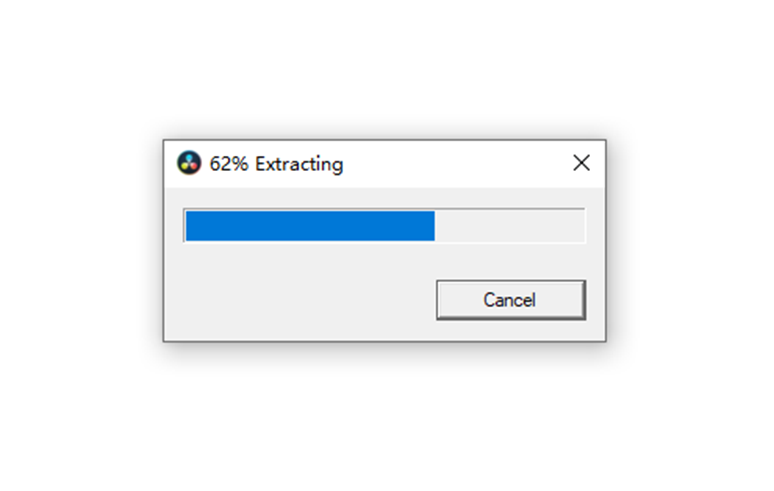Click the DaVinci Resolve icon in title bar
774x491 pixels.
click(x=189, y=163)
